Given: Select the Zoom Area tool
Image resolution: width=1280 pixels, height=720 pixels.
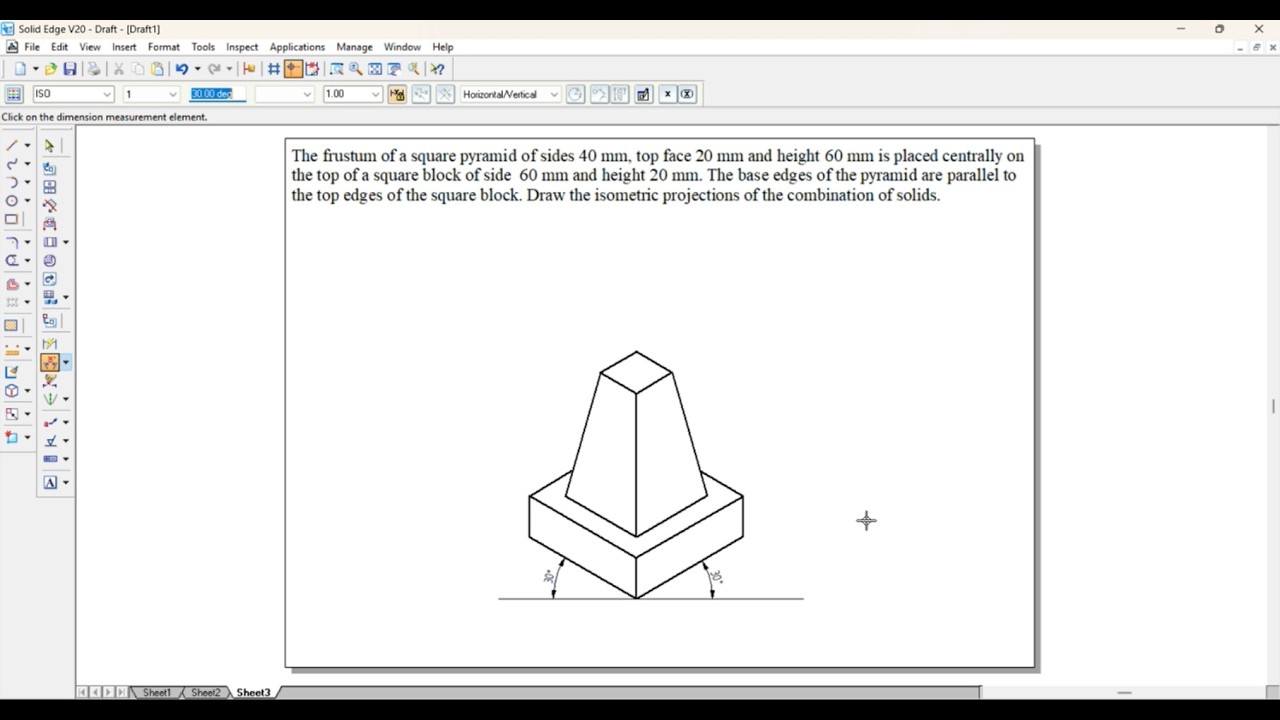Looking at the screenshot, I should pyautogui.click(x=337, y=69).
